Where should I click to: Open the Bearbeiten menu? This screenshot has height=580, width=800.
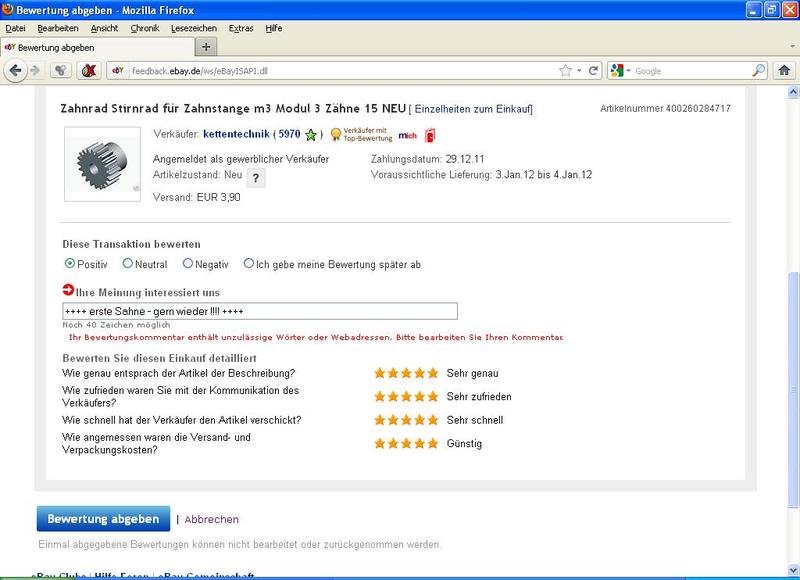tap(58, 29)
